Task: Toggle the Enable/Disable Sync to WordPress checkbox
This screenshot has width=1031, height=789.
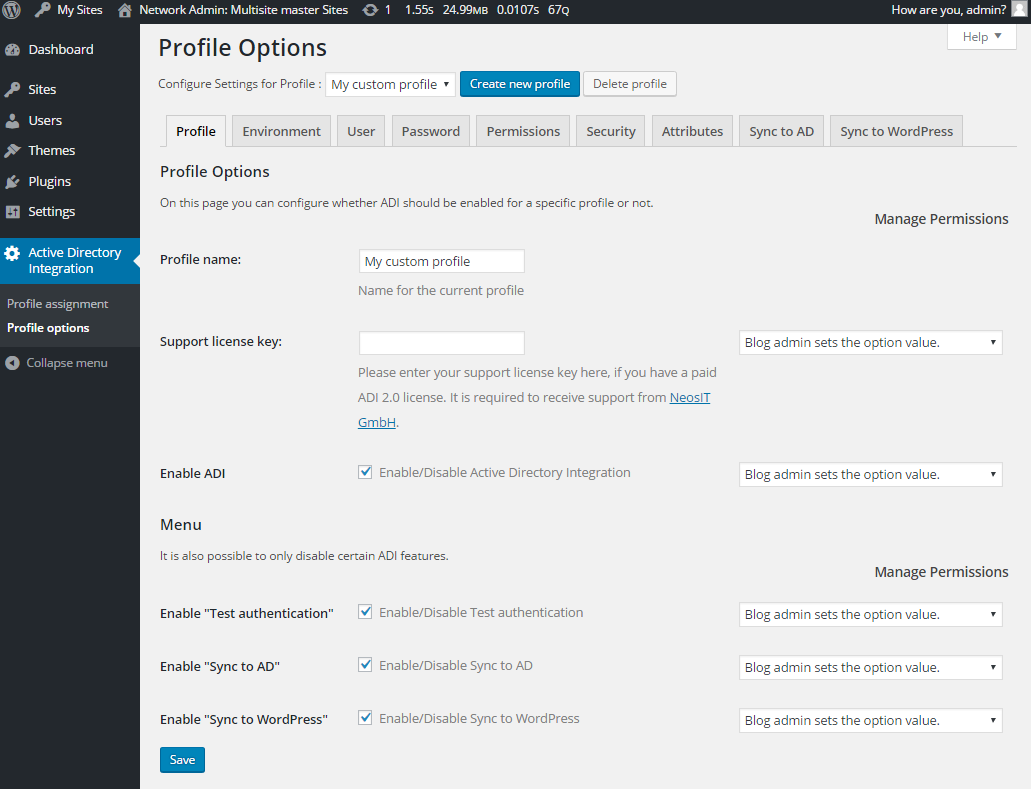Action: point(365,718)
